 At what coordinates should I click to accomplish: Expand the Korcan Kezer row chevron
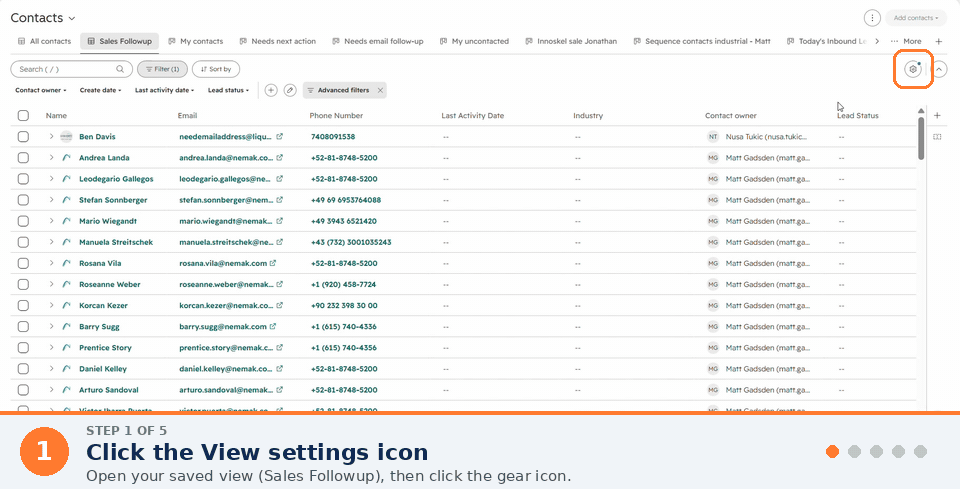point(51,305)
